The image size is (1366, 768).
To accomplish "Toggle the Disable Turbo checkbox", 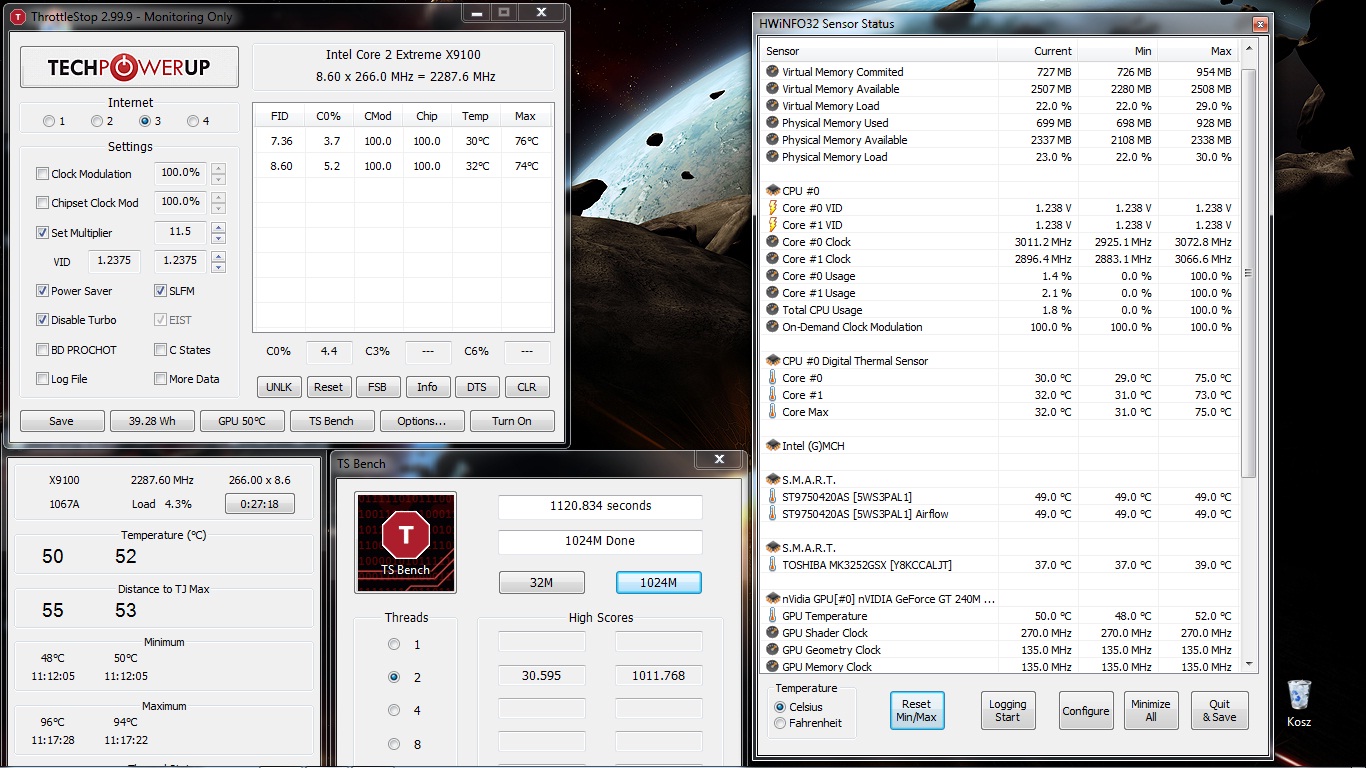I will pyautogui.click(x=42, y=320).
